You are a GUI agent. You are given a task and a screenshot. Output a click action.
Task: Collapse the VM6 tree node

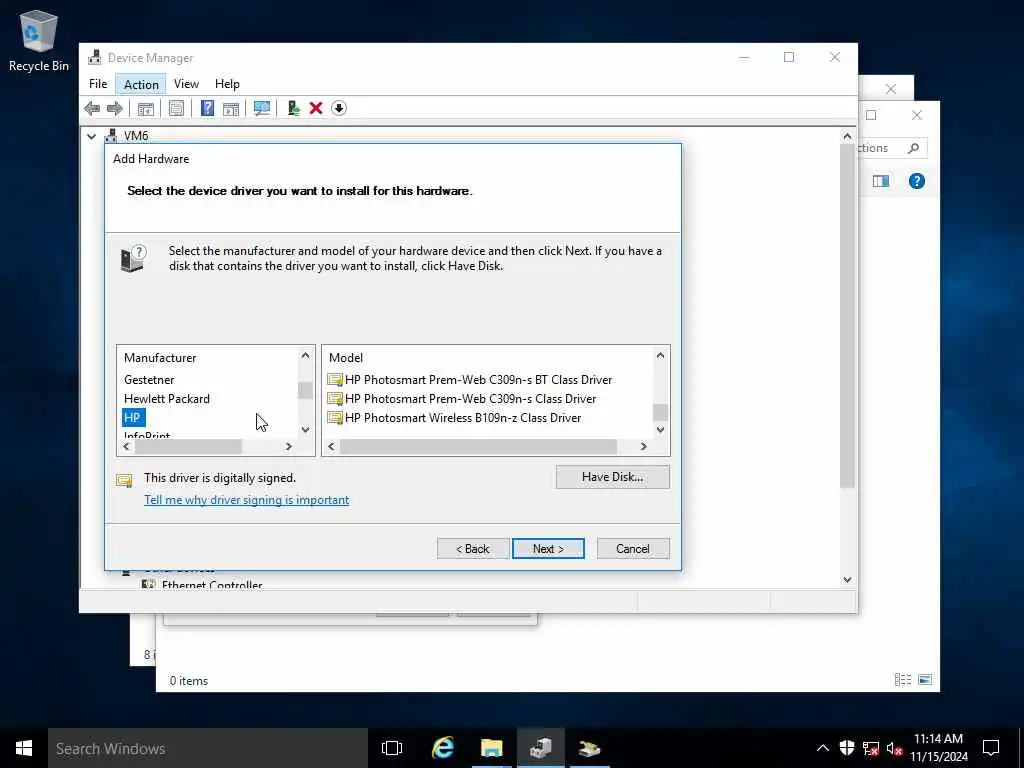click(x=91, y=136)
